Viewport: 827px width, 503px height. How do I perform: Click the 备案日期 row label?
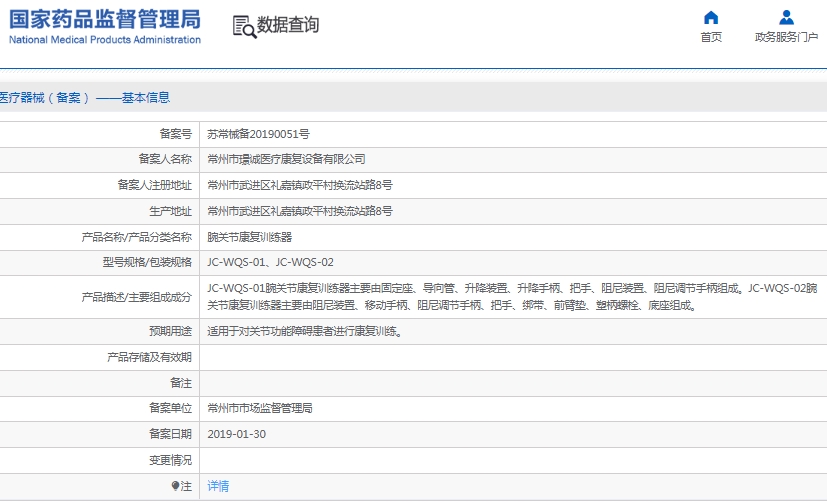pos(170,434)
